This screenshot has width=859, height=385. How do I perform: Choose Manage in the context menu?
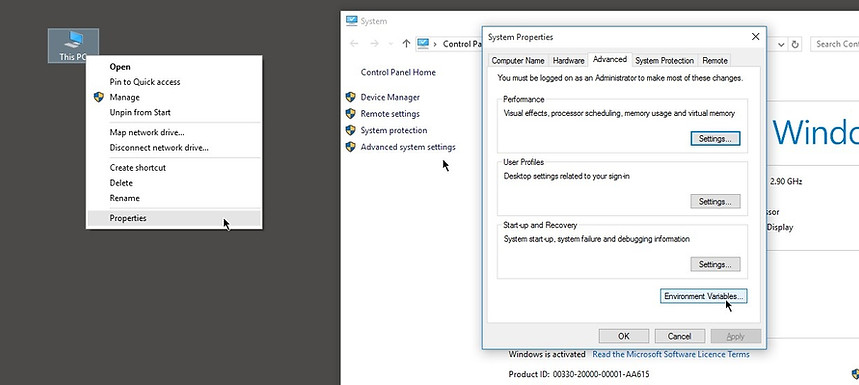pyautogui.click(x=174, y=97)
